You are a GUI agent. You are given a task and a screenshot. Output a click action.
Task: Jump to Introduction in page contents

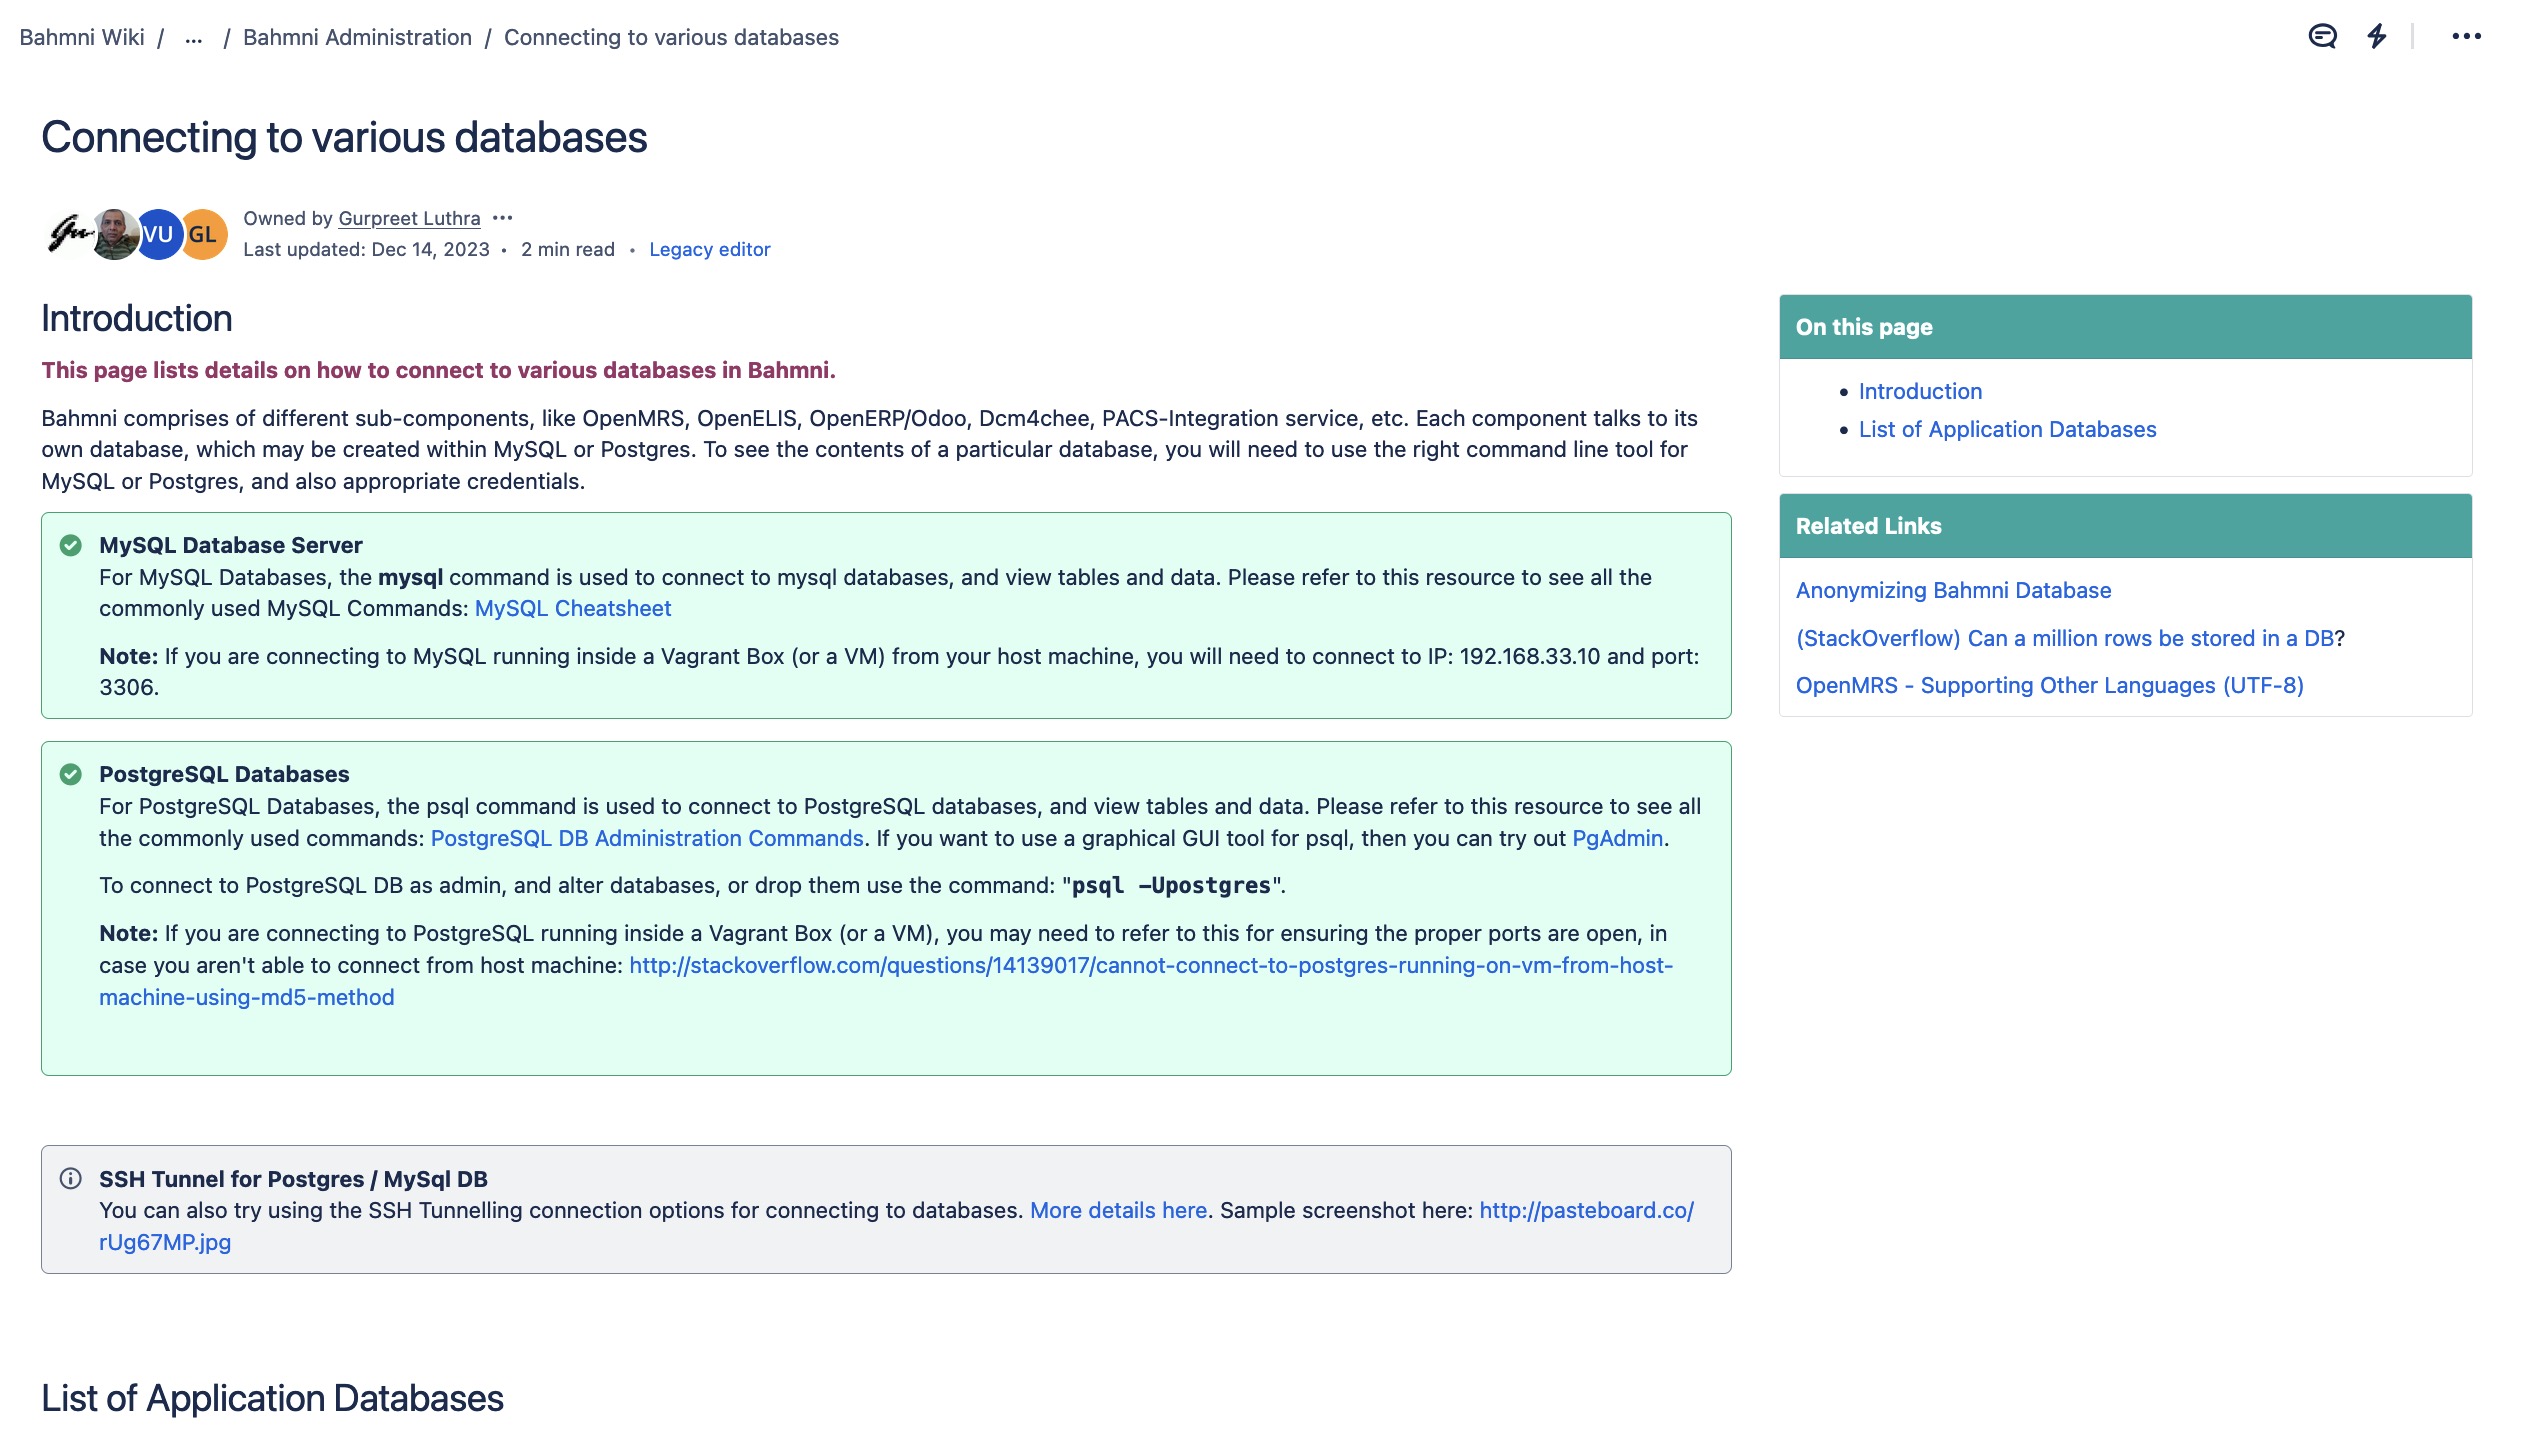(1920, 391)
